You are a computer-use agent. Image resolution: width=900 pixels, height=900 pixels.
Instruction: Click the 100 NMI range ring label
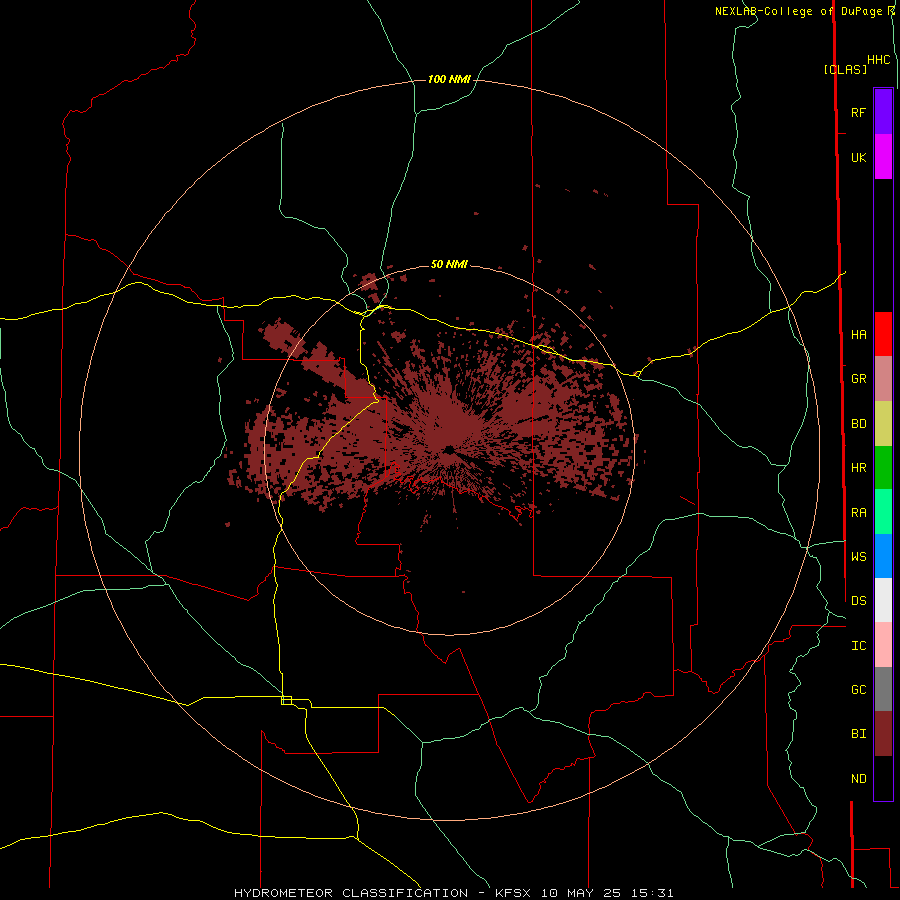[449, 79]
